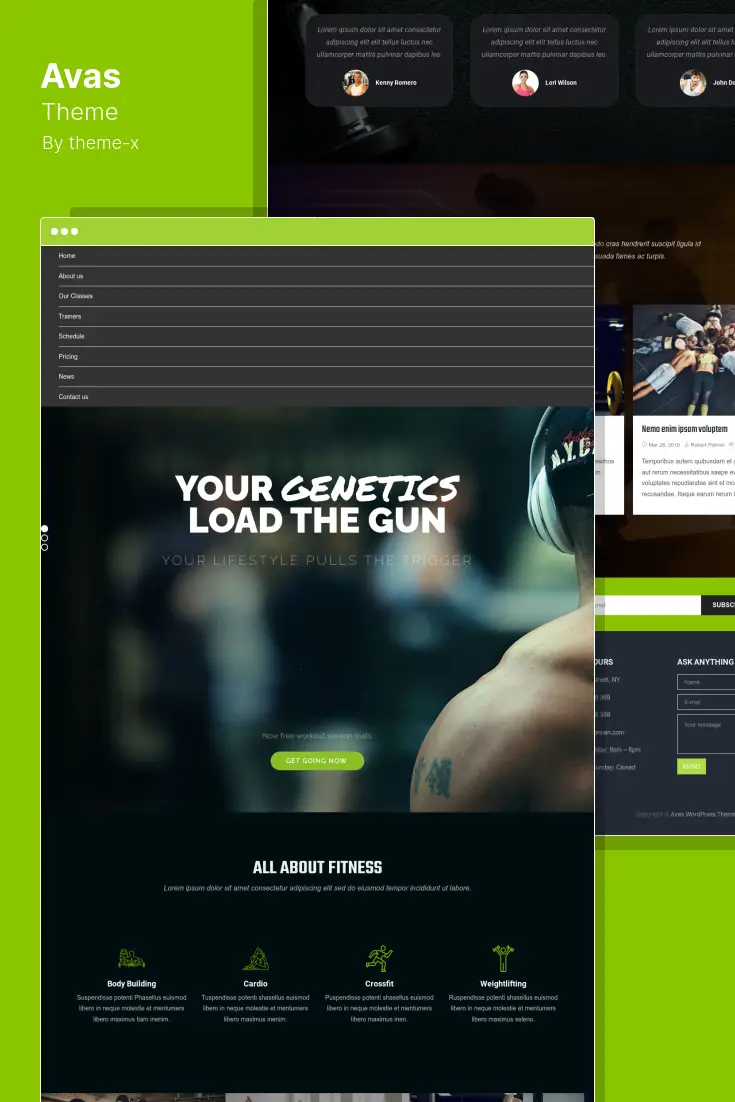
Task: Click the Body Building icon
Action: pos(131,959)
